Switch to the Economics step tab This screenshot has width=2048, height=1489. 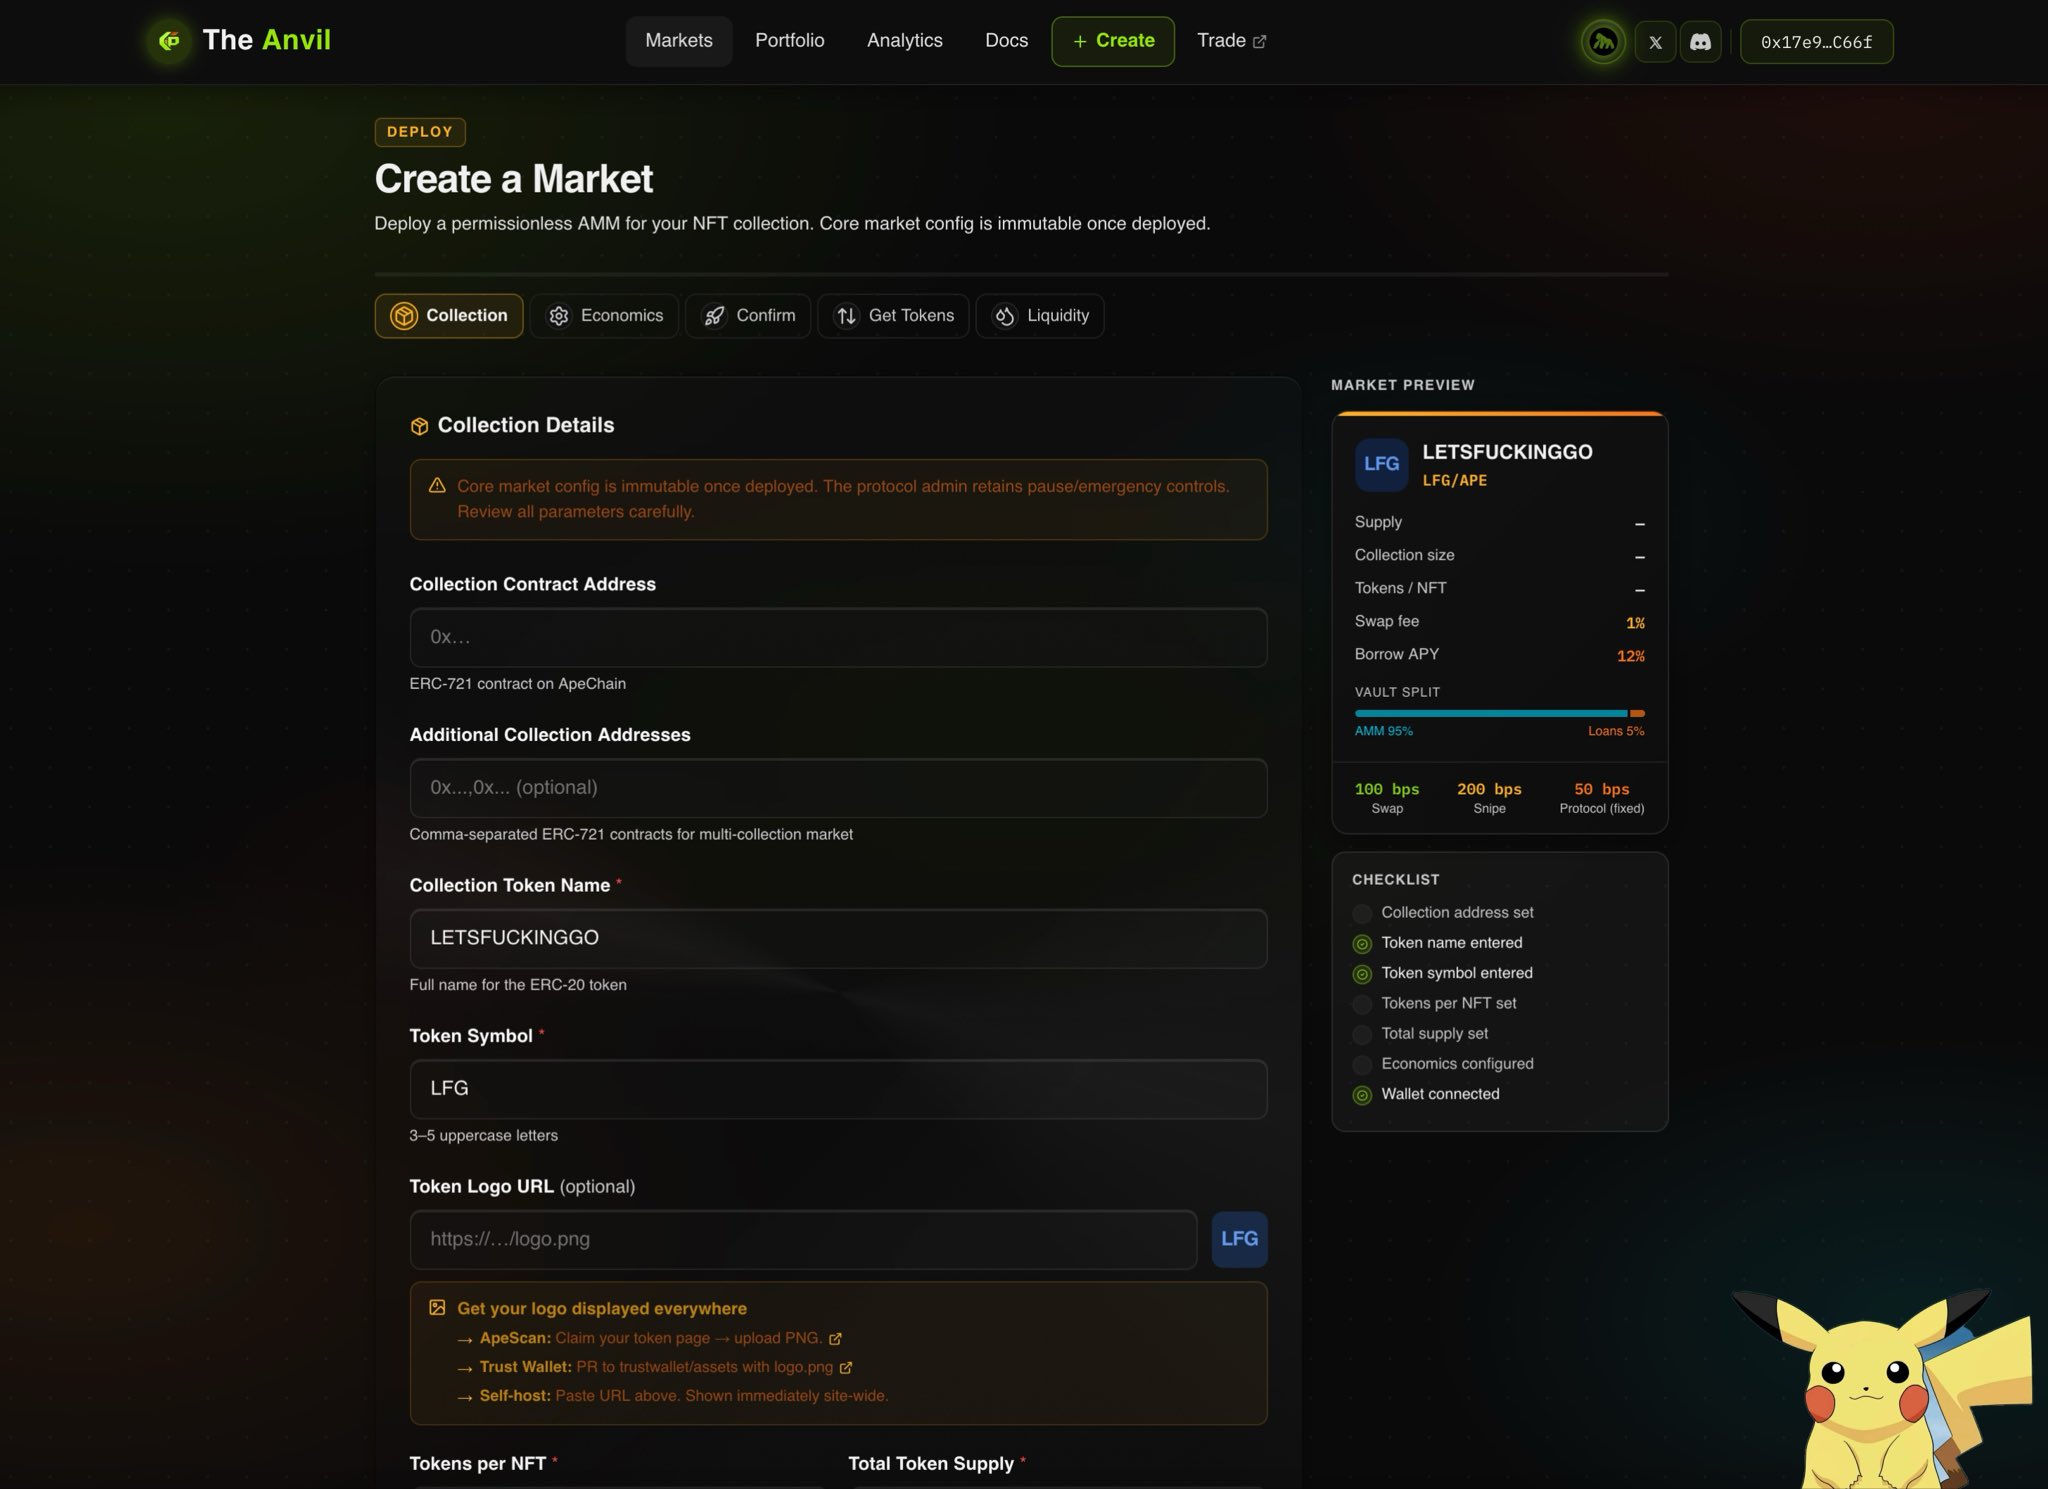coord(604,316)
